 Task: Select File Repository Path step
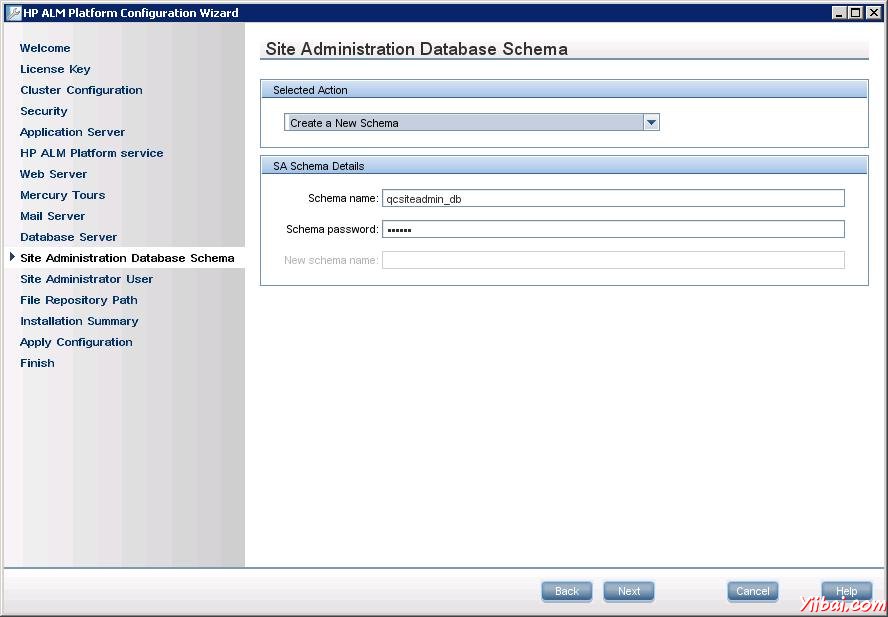(78, 300)
